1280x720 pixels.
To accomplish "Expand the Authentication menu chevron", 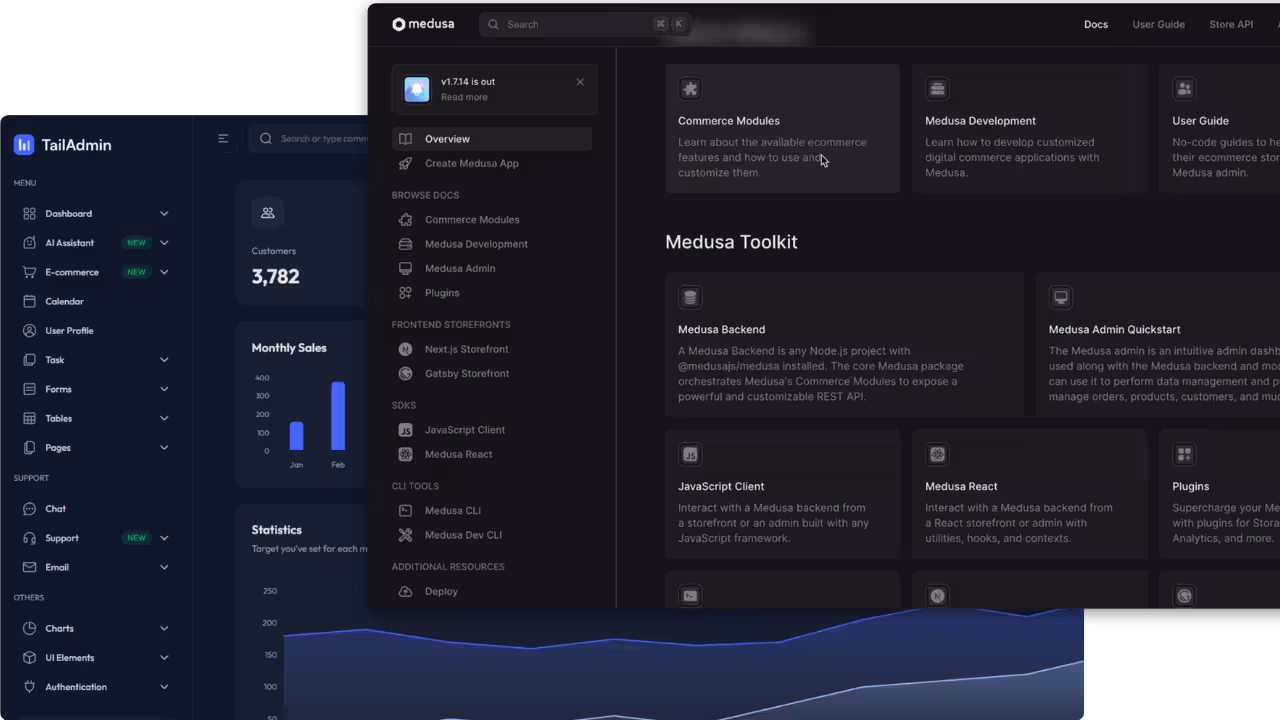I will 164,687.
